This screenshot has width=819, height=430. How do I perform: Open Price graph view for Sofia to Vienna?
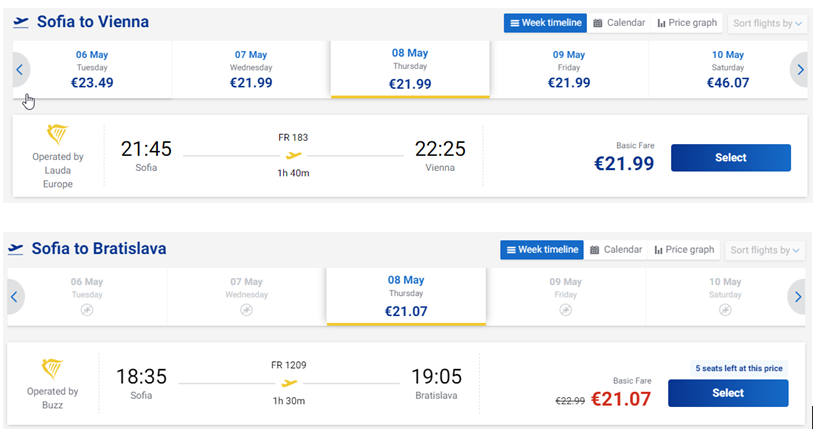[687, 23]
